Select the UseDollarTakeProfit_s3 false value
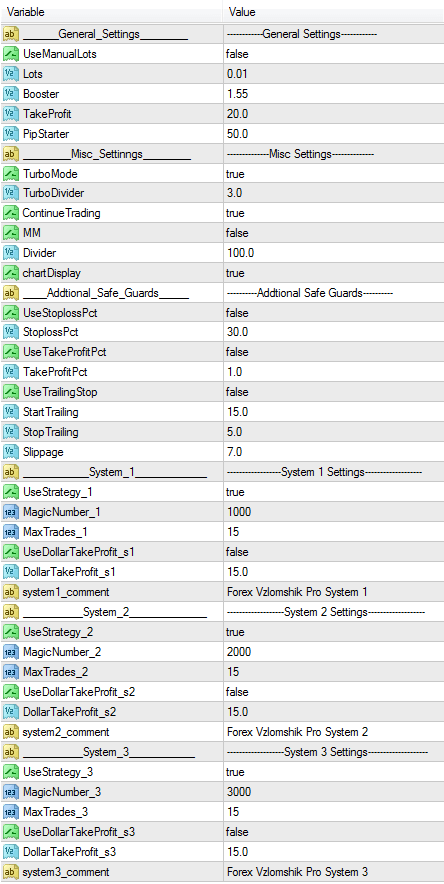Screen dimensions: 444x884 pyautogui.click(x=237, y=832)
